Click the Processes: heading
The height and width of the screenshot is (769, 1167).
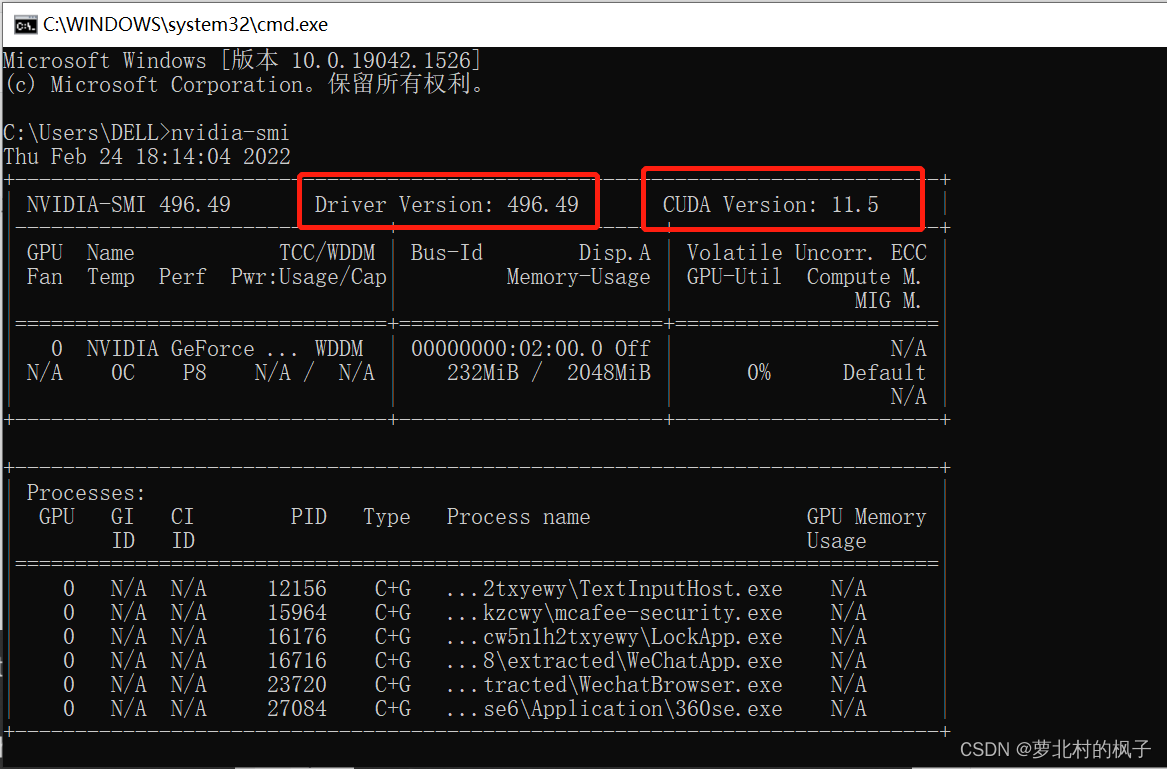[x=86, y=493]
